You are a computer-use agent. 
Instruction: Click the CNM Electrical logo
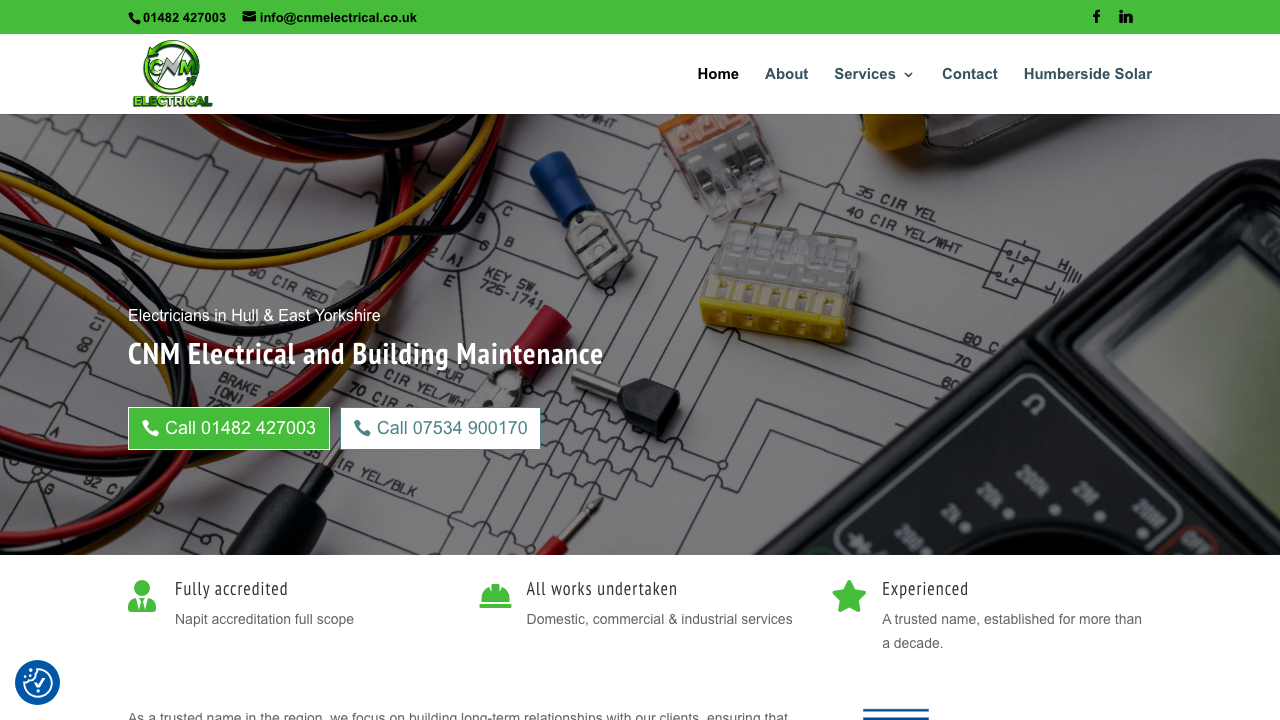[x=172, y=73]
